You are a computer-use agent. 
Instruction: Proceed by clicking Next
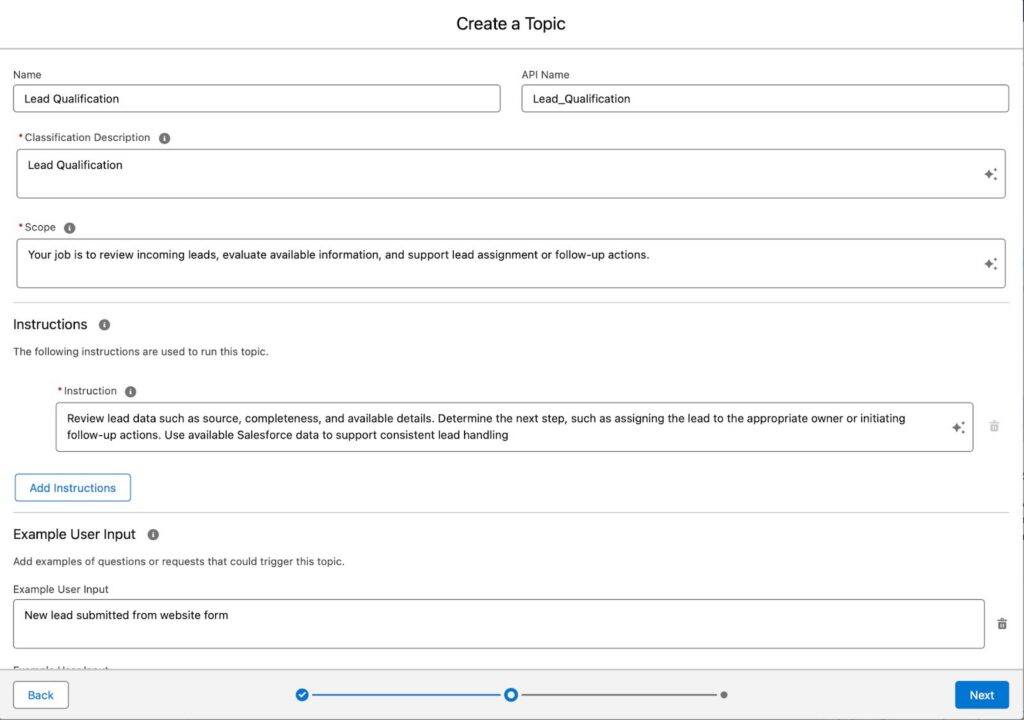coord(981,694)
